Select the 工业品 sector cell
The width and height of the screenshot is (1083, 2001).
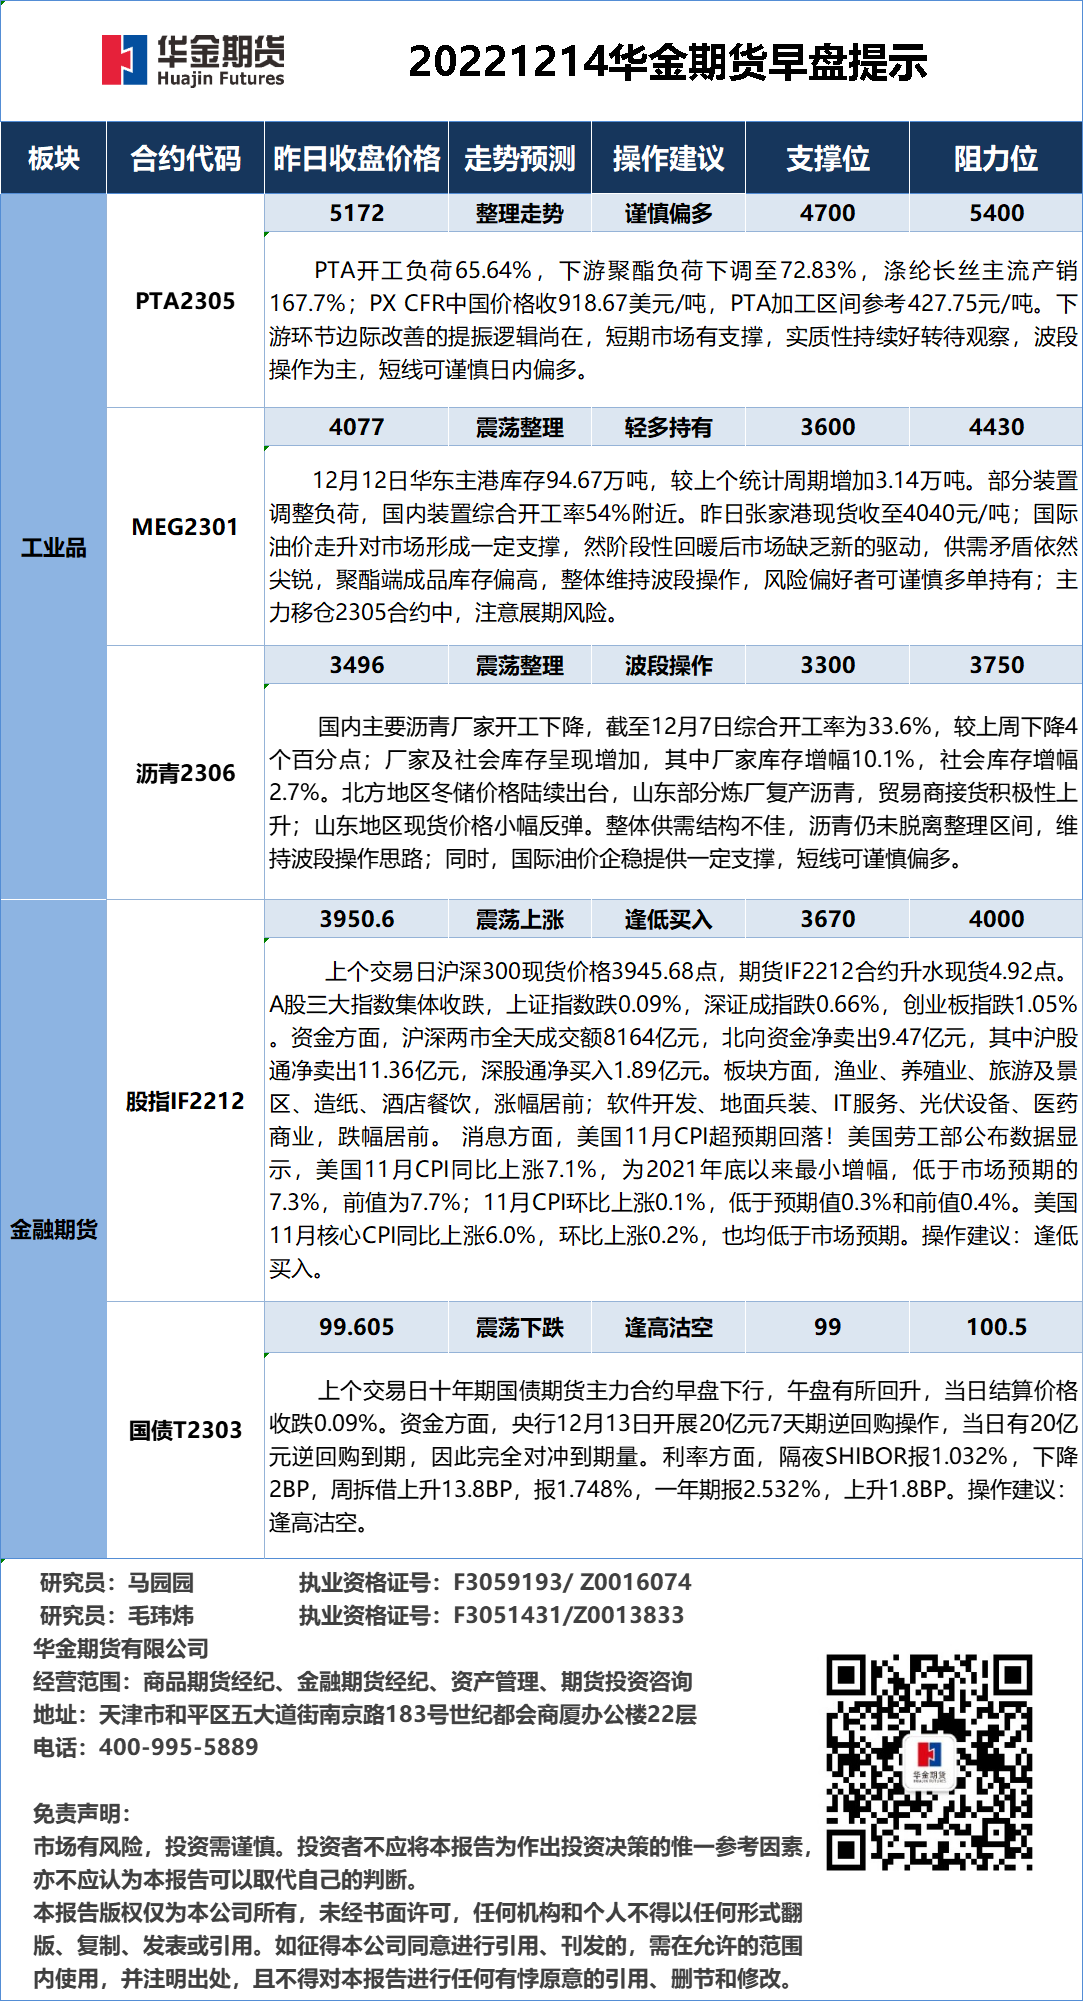[x=53, y=547]
